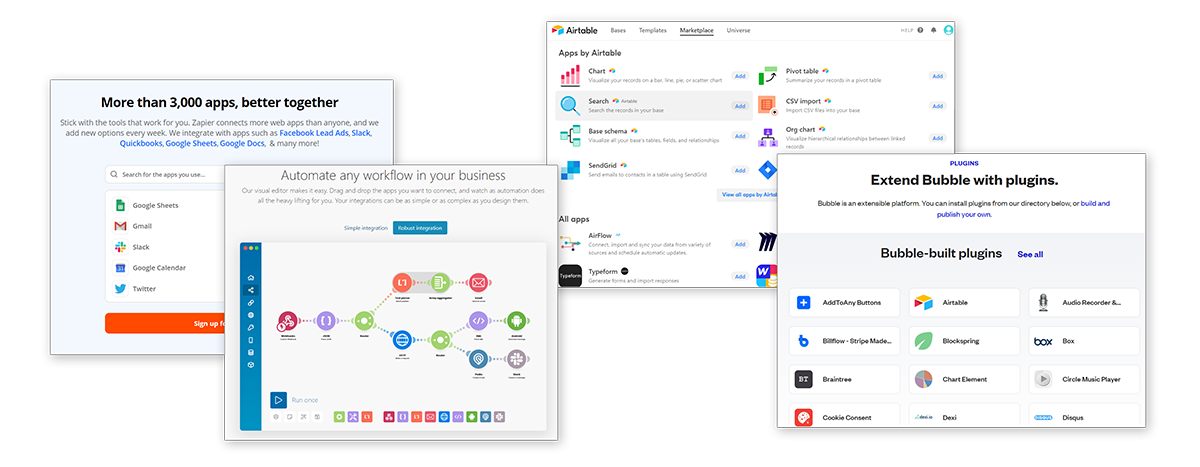Click the Airtable help question mark icon
Screen dimensions: 1200x467
click(x=920, y=31)
